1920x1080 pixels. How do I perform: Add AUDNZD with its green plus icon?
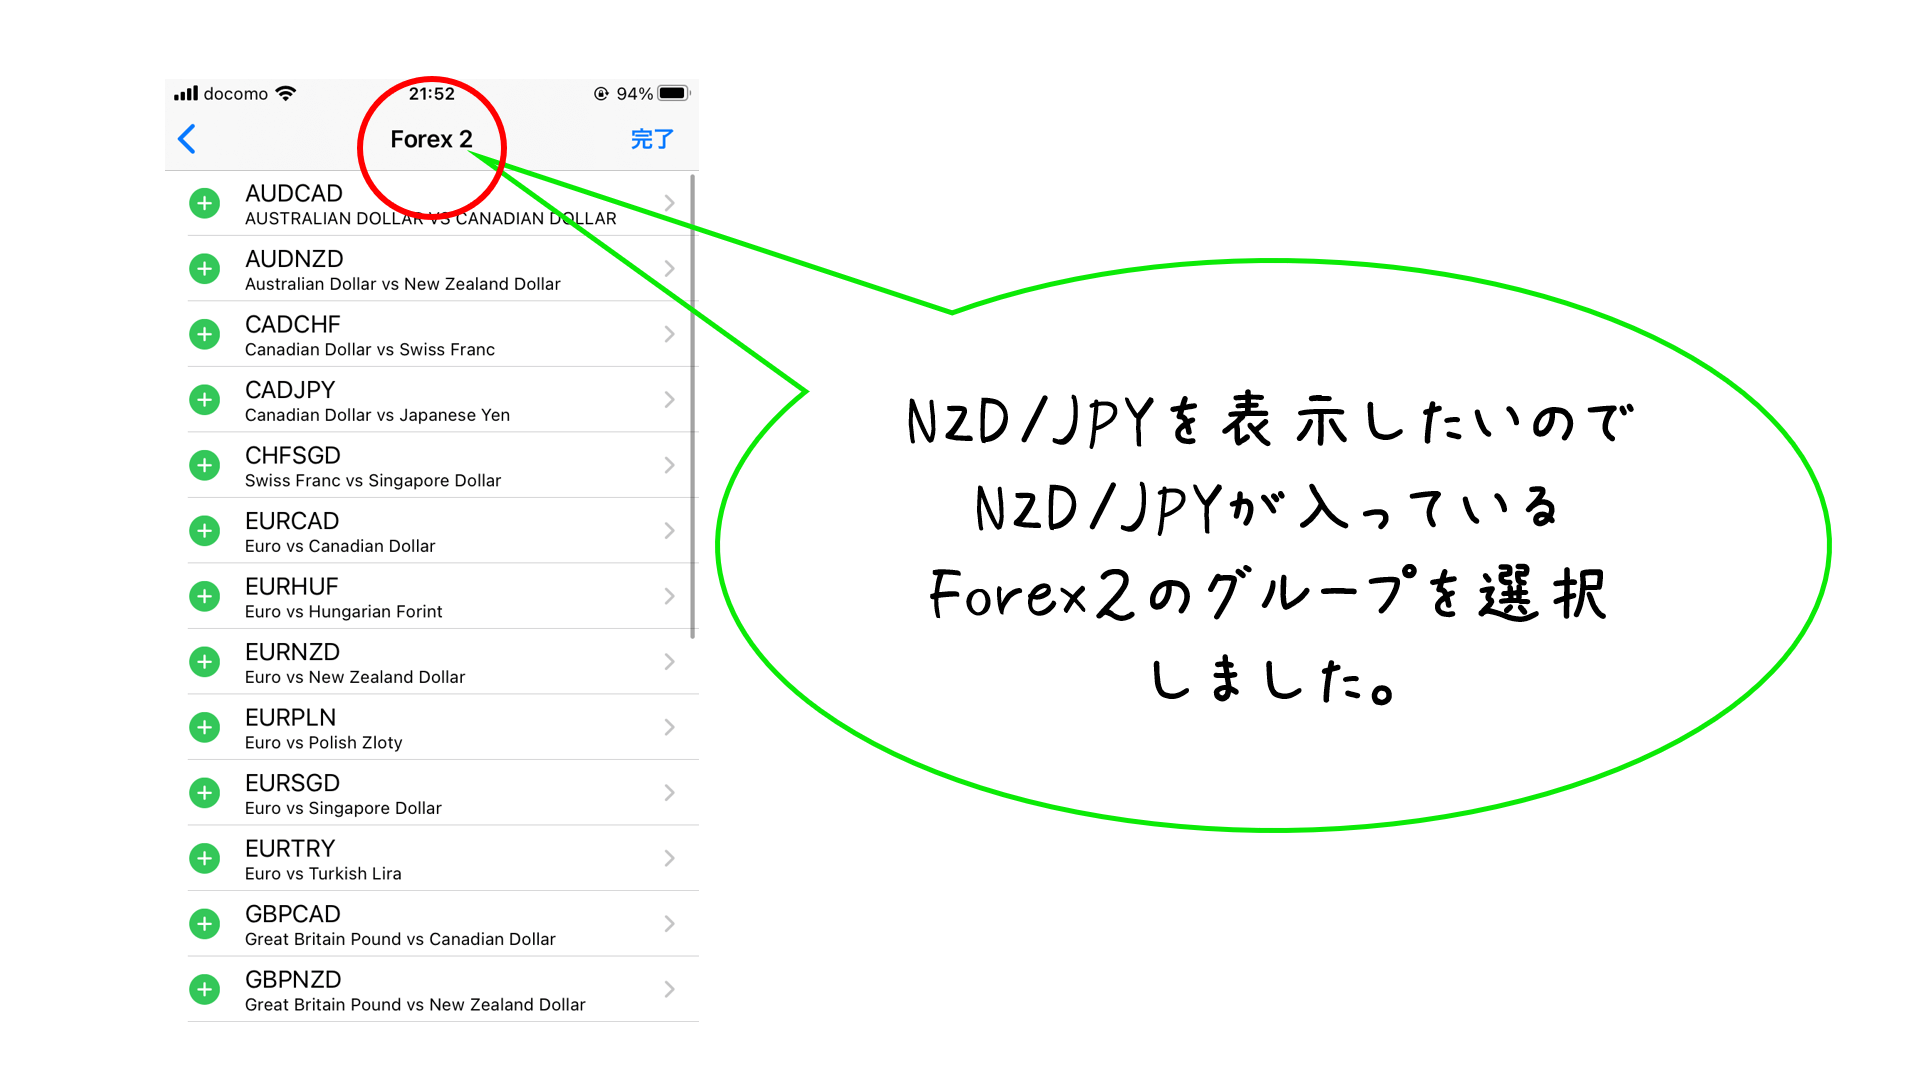[204, 269]
